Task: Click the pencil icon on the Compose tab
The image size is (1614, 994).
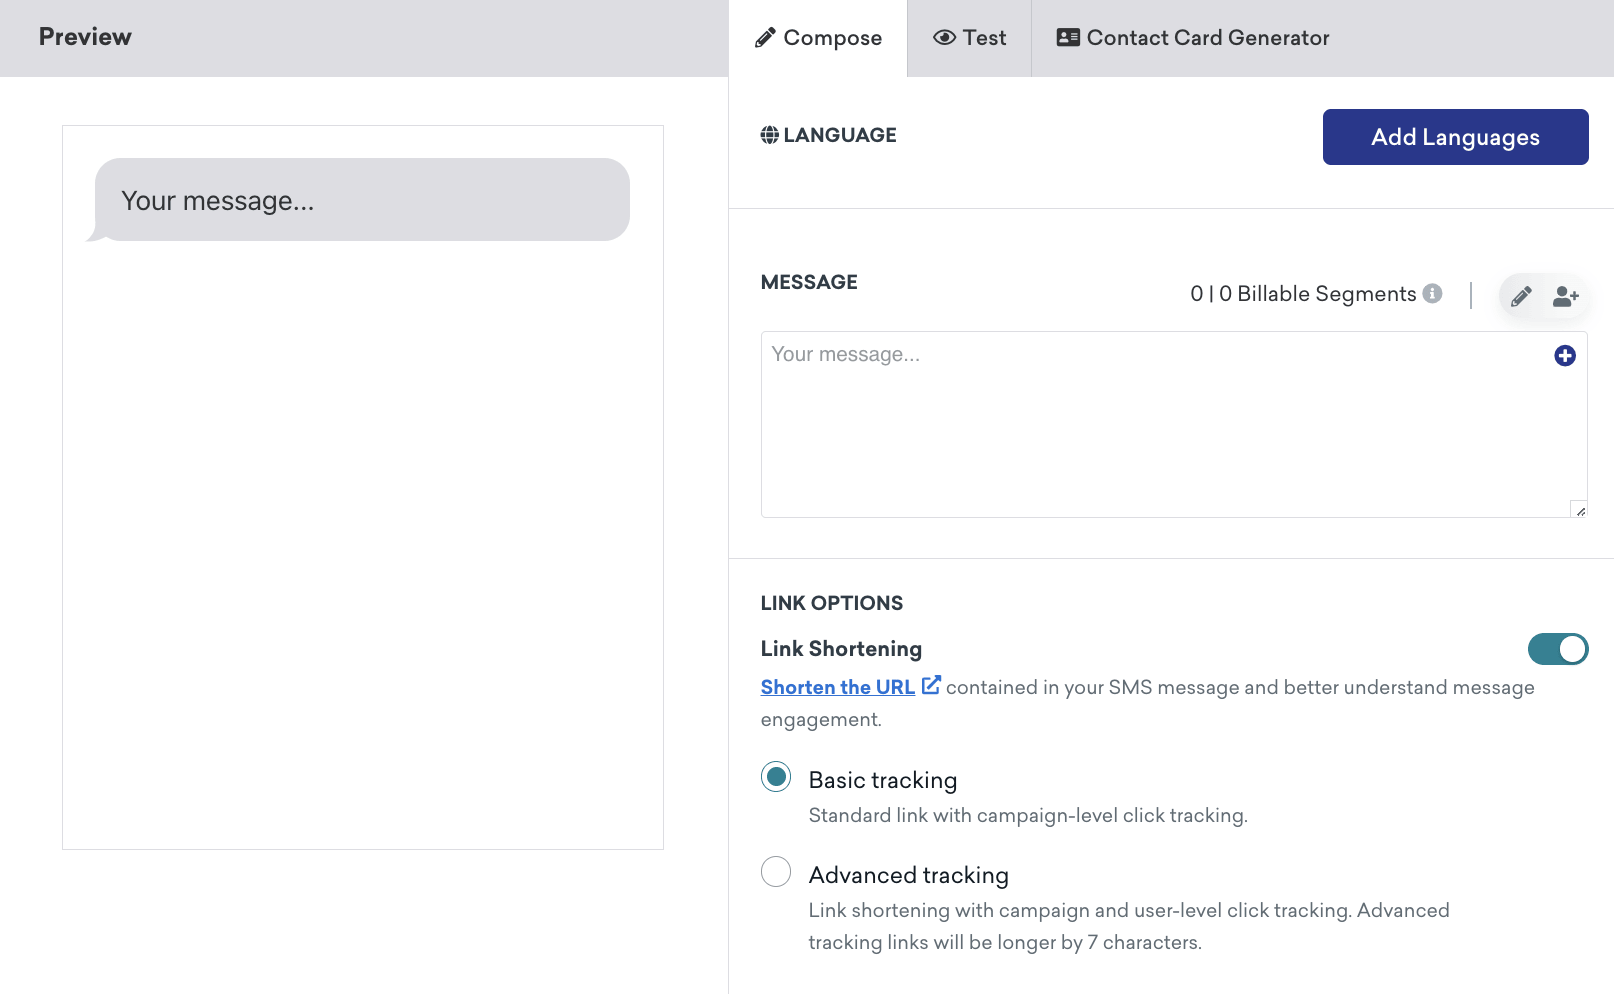Action: tap(763, 37)
